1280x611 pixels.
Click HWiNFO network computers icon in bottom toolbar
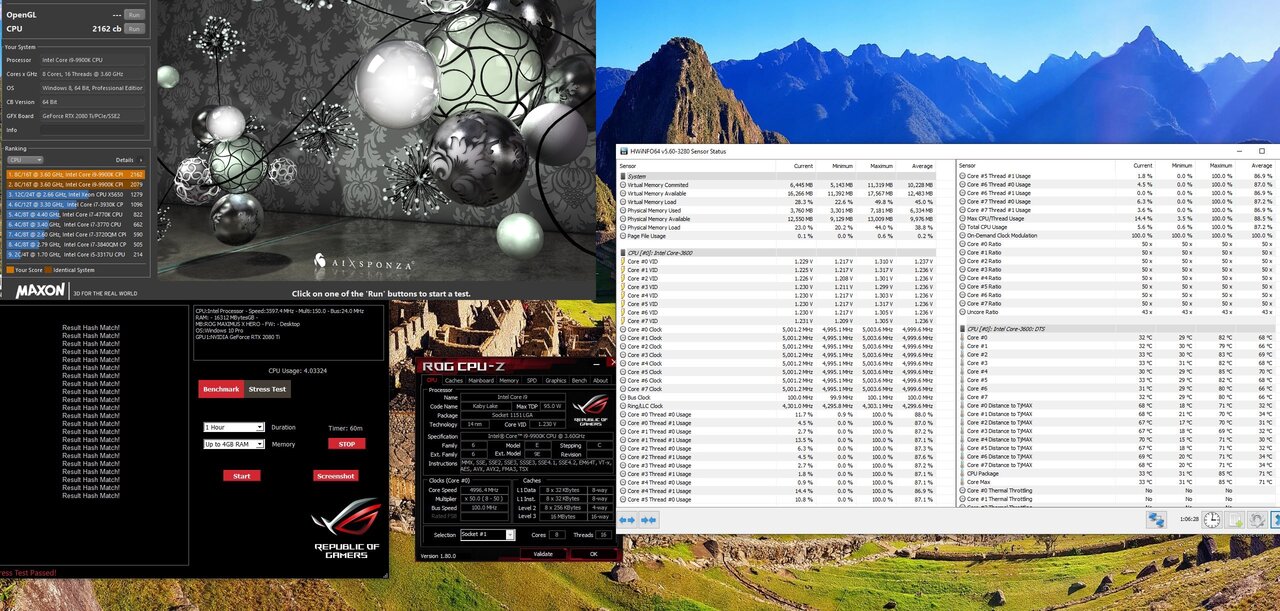pos(1156,520)
